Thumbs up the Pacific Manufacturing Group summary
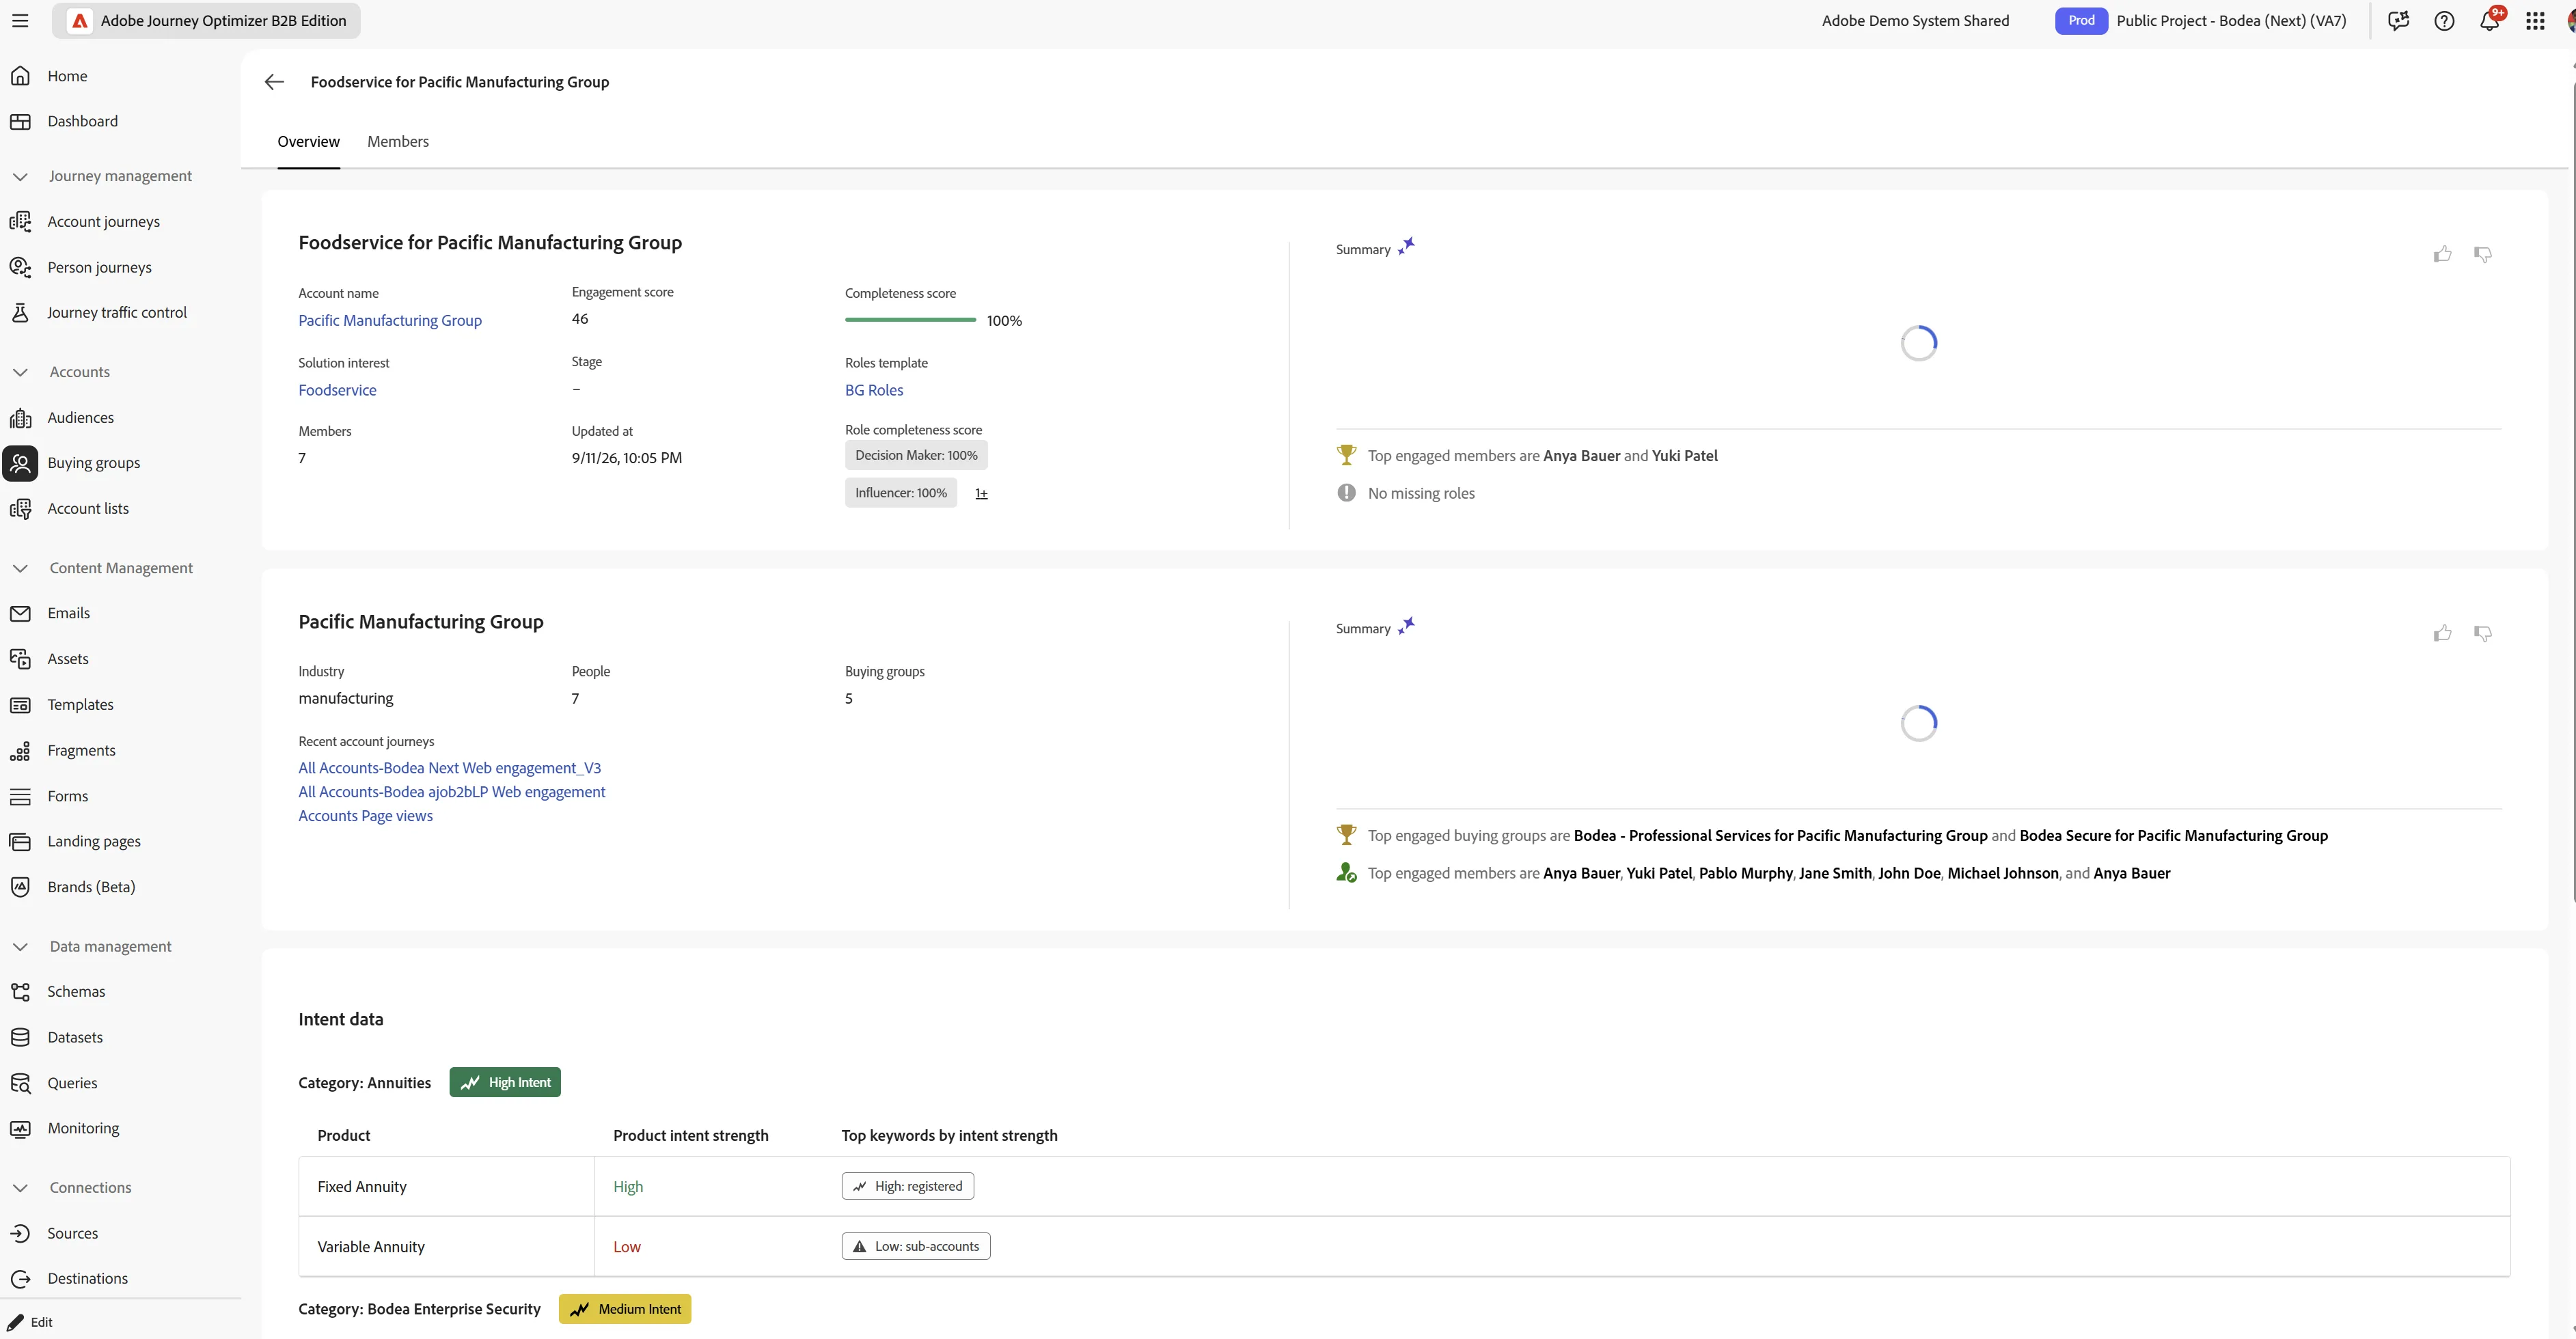 click(x=2443, y=633)
